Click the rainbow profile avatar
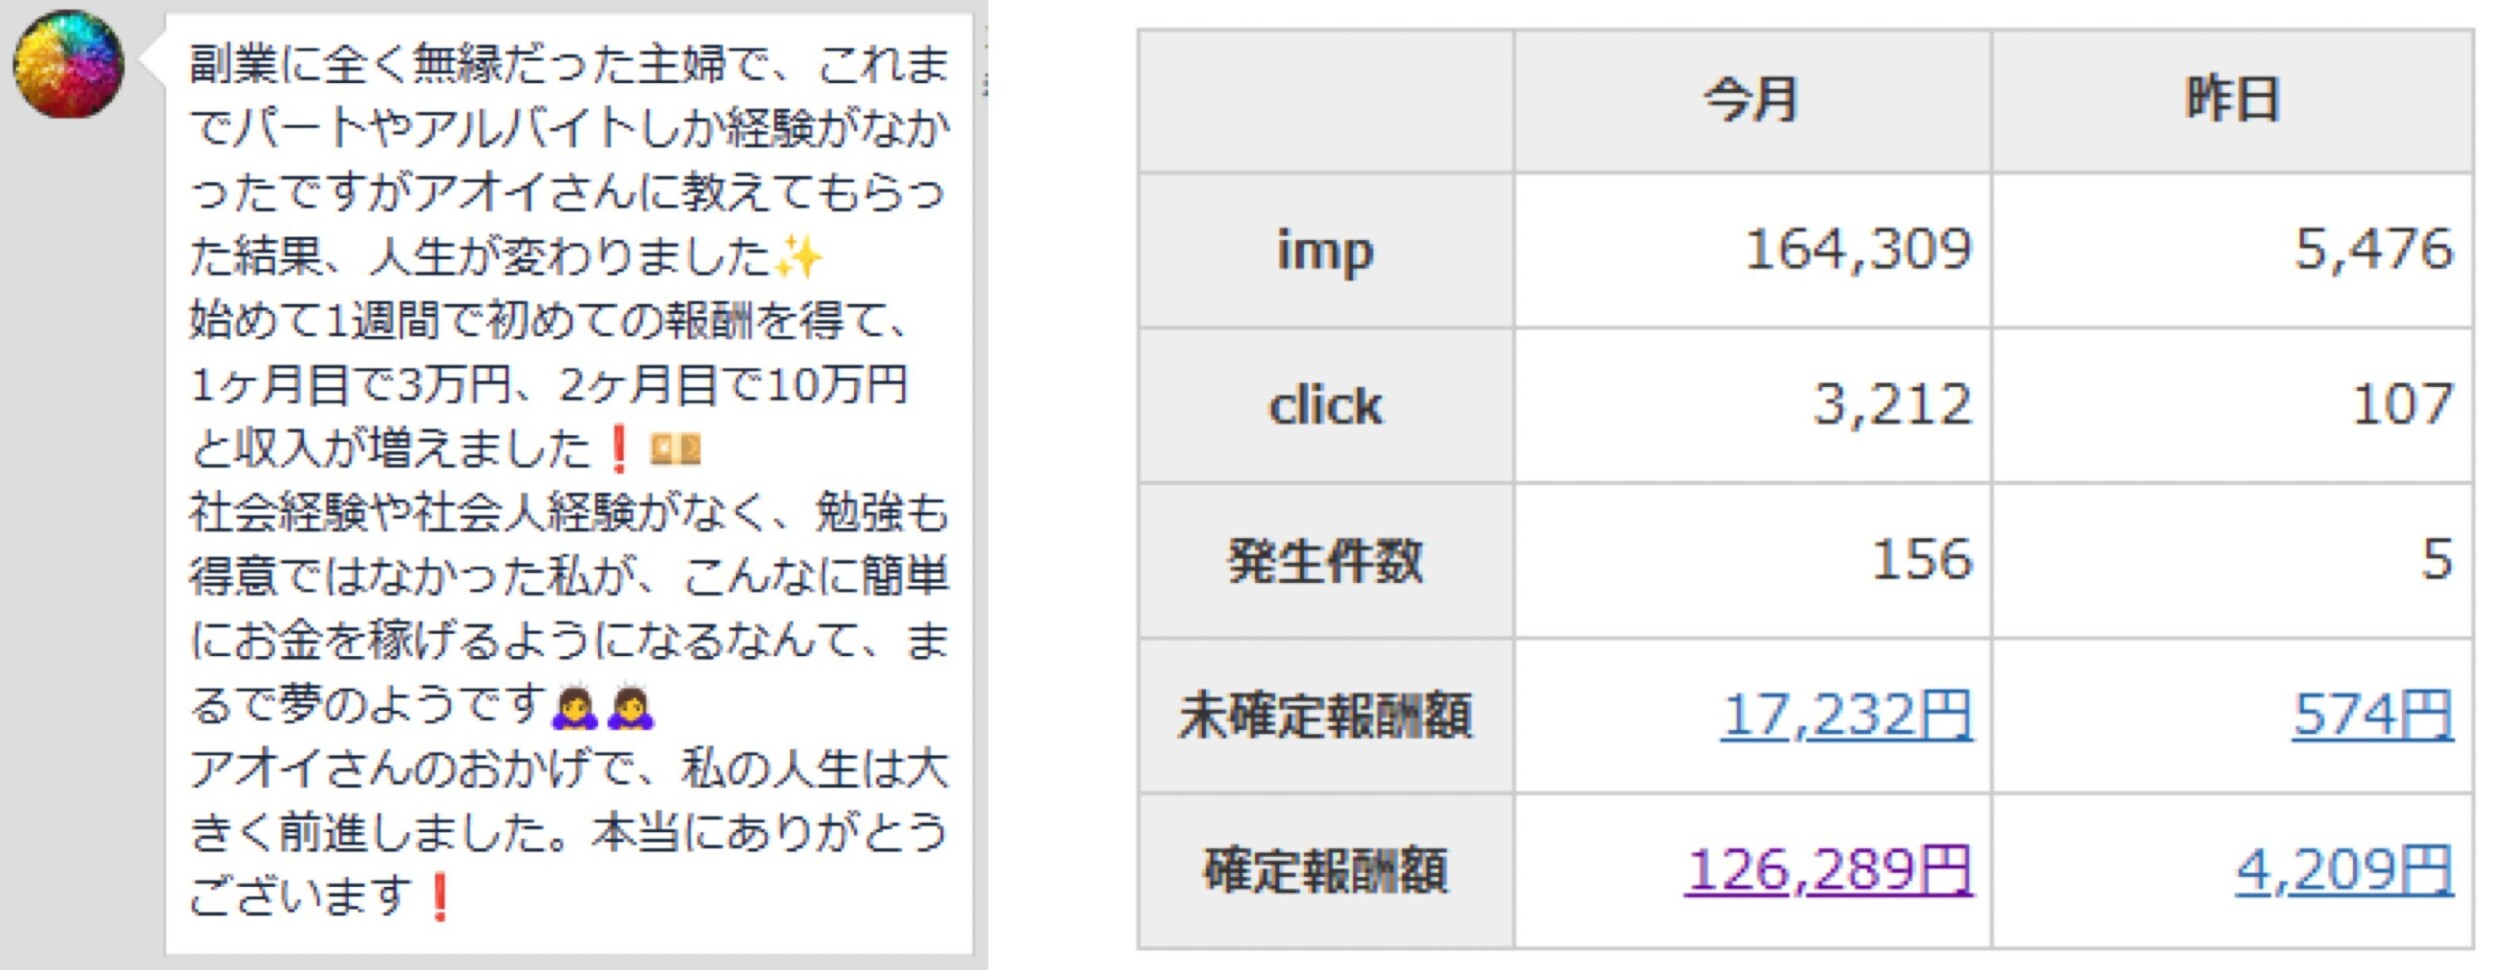Viewport: 2500px width, 970px height. coord(68,64)
